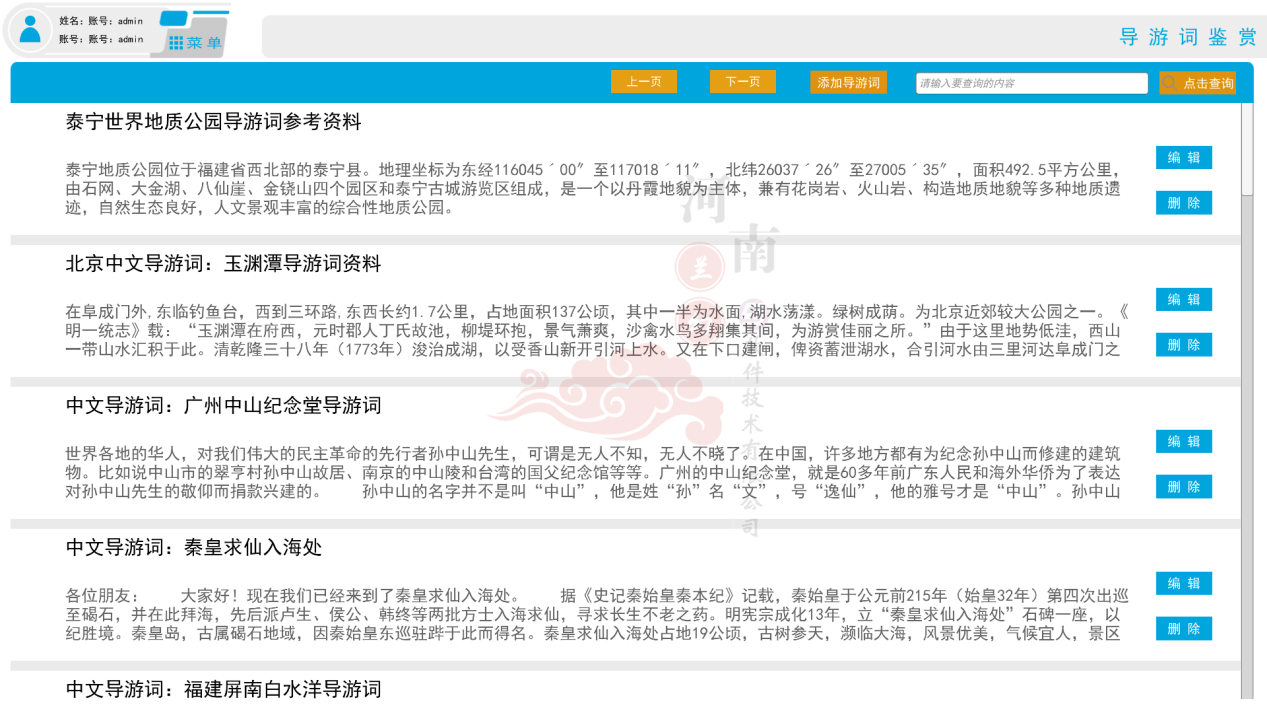The image size is (1267, 713).
Task: Open the 北京中文导游词 玉渊潭 title
Action: click(223, 264)
